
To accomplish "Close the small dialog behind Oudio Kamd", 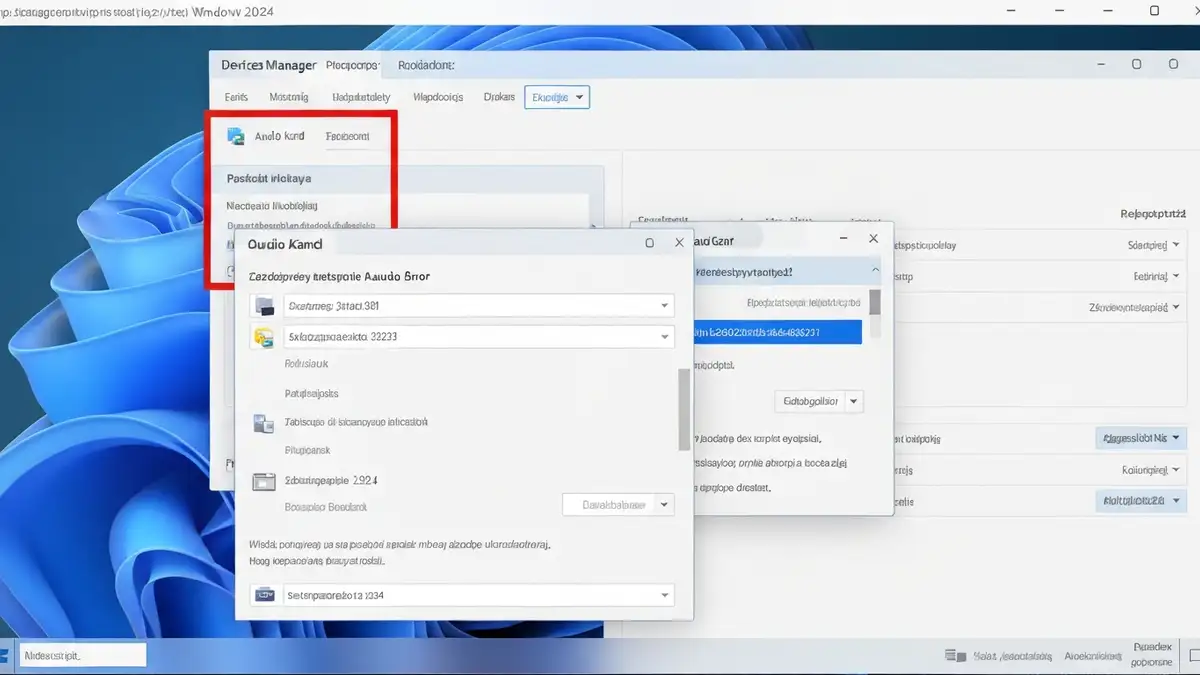I will (x=873, y=239).
